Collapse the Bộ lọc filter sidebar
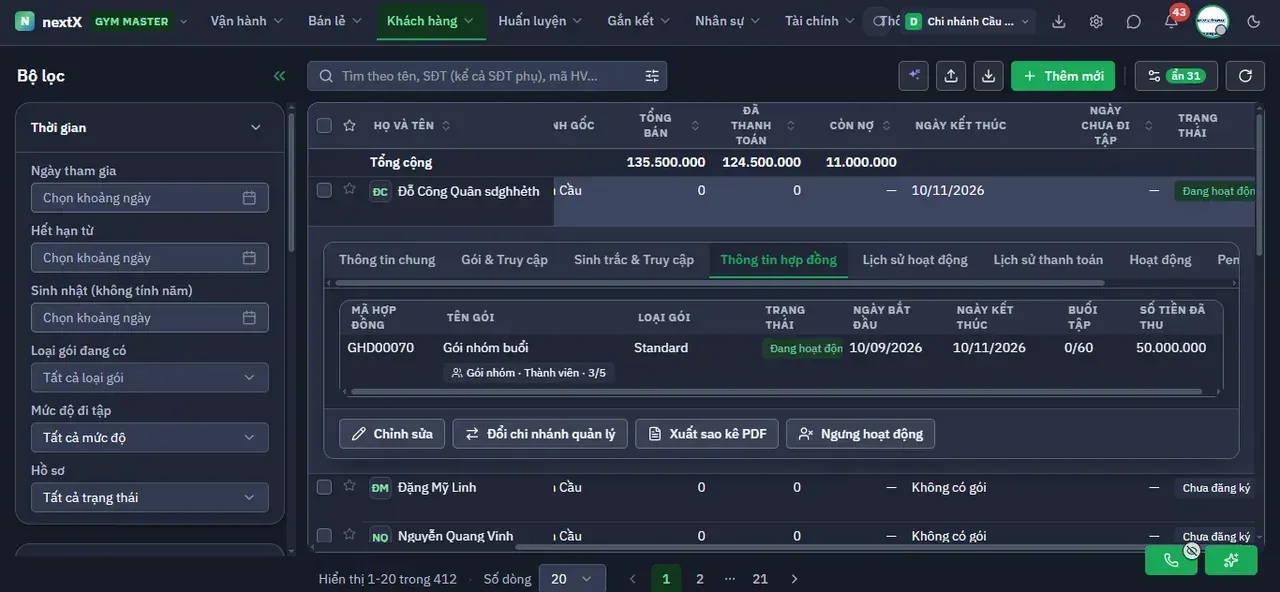The image size is (1280, 592). 279,76
